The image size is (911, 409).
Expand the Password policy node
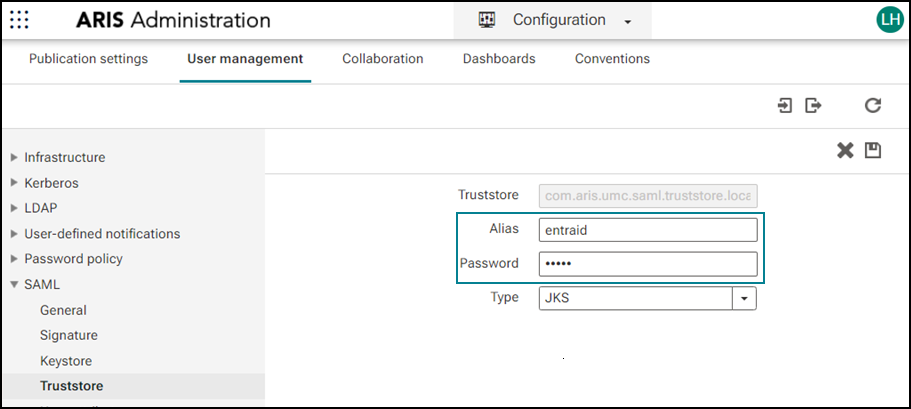[x=15, y=259]
